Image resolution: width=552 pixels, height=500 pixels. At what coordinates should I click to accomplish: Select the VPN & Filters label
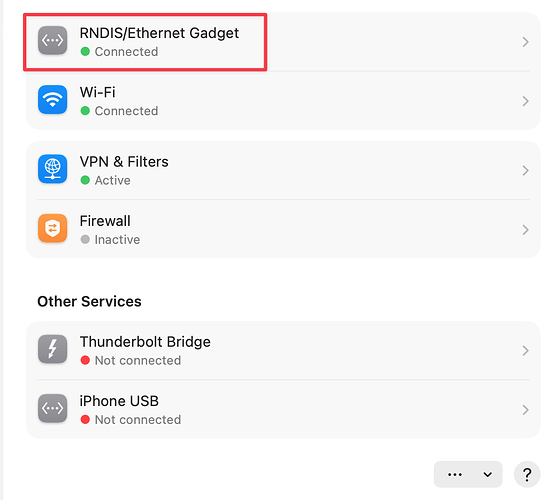124,162
